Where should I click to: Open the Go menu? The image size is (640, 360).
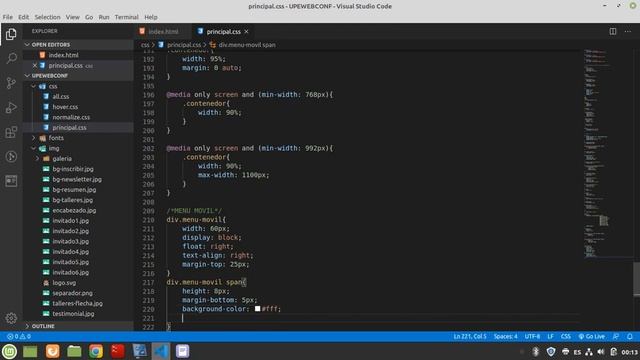tap(89, 17)
